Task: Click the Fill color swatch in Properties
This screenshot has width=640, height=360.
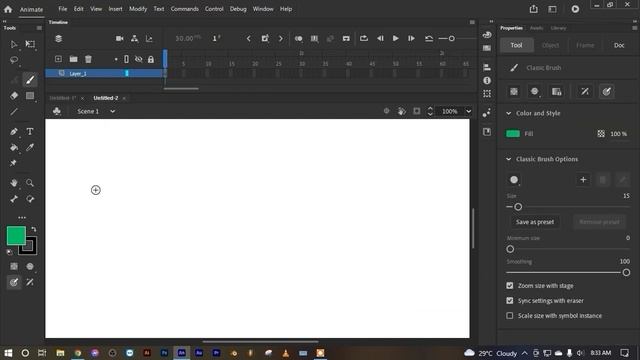Action: click(x=513, y=134)
